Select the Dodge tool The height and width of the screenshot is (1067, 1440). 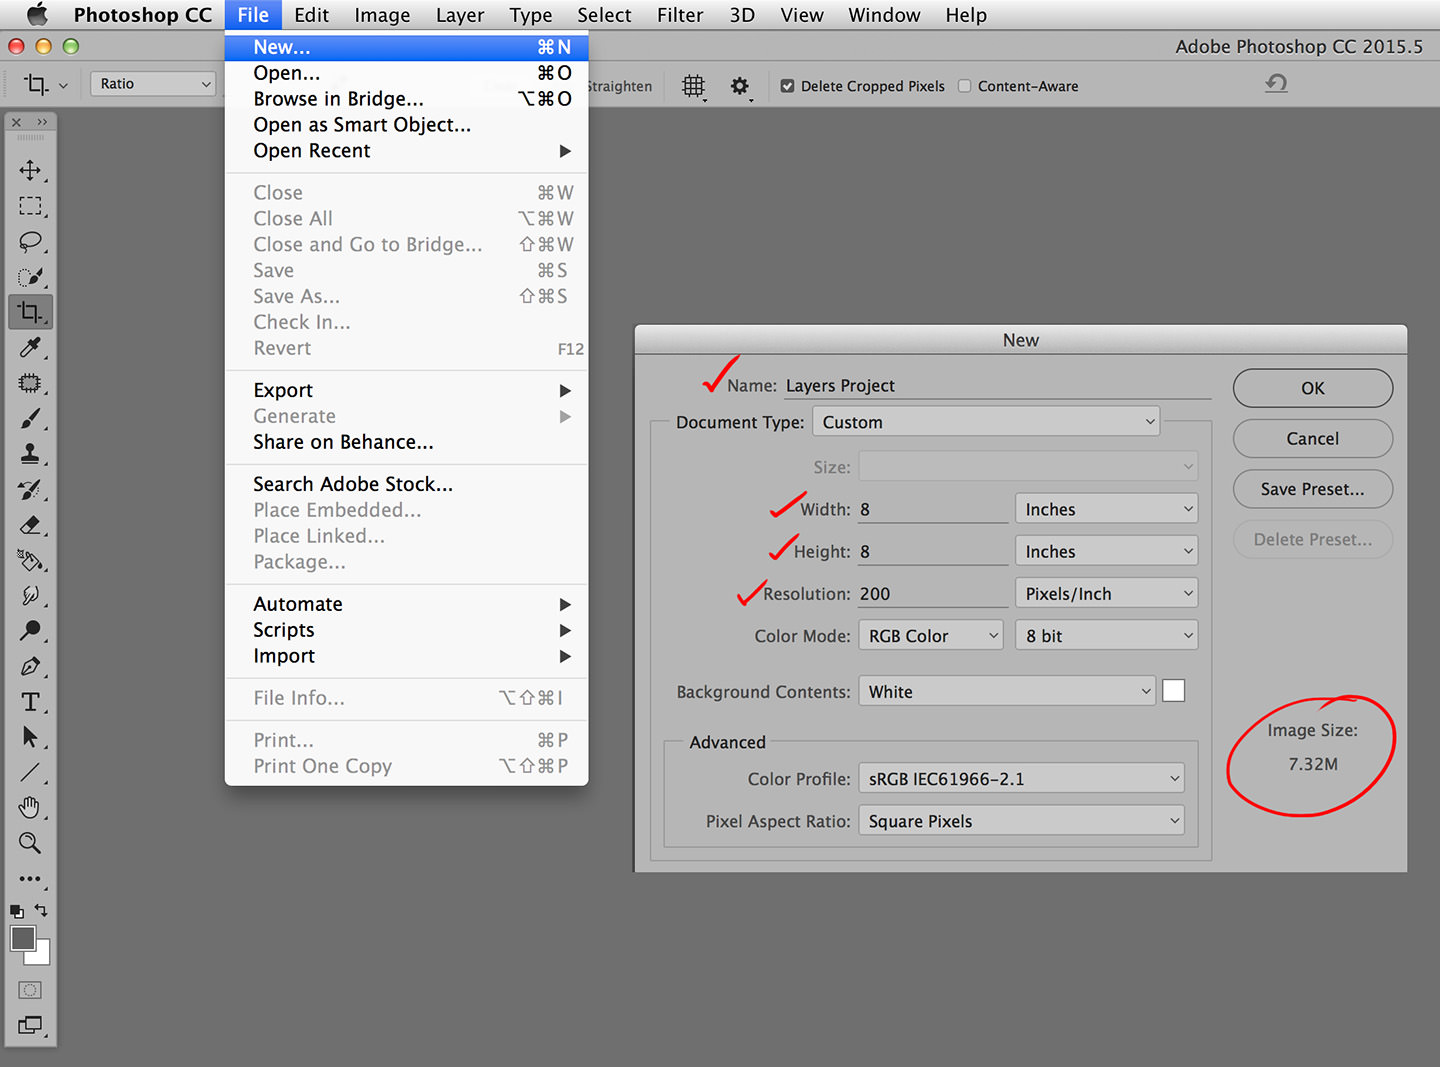click(x=30, y=631)
